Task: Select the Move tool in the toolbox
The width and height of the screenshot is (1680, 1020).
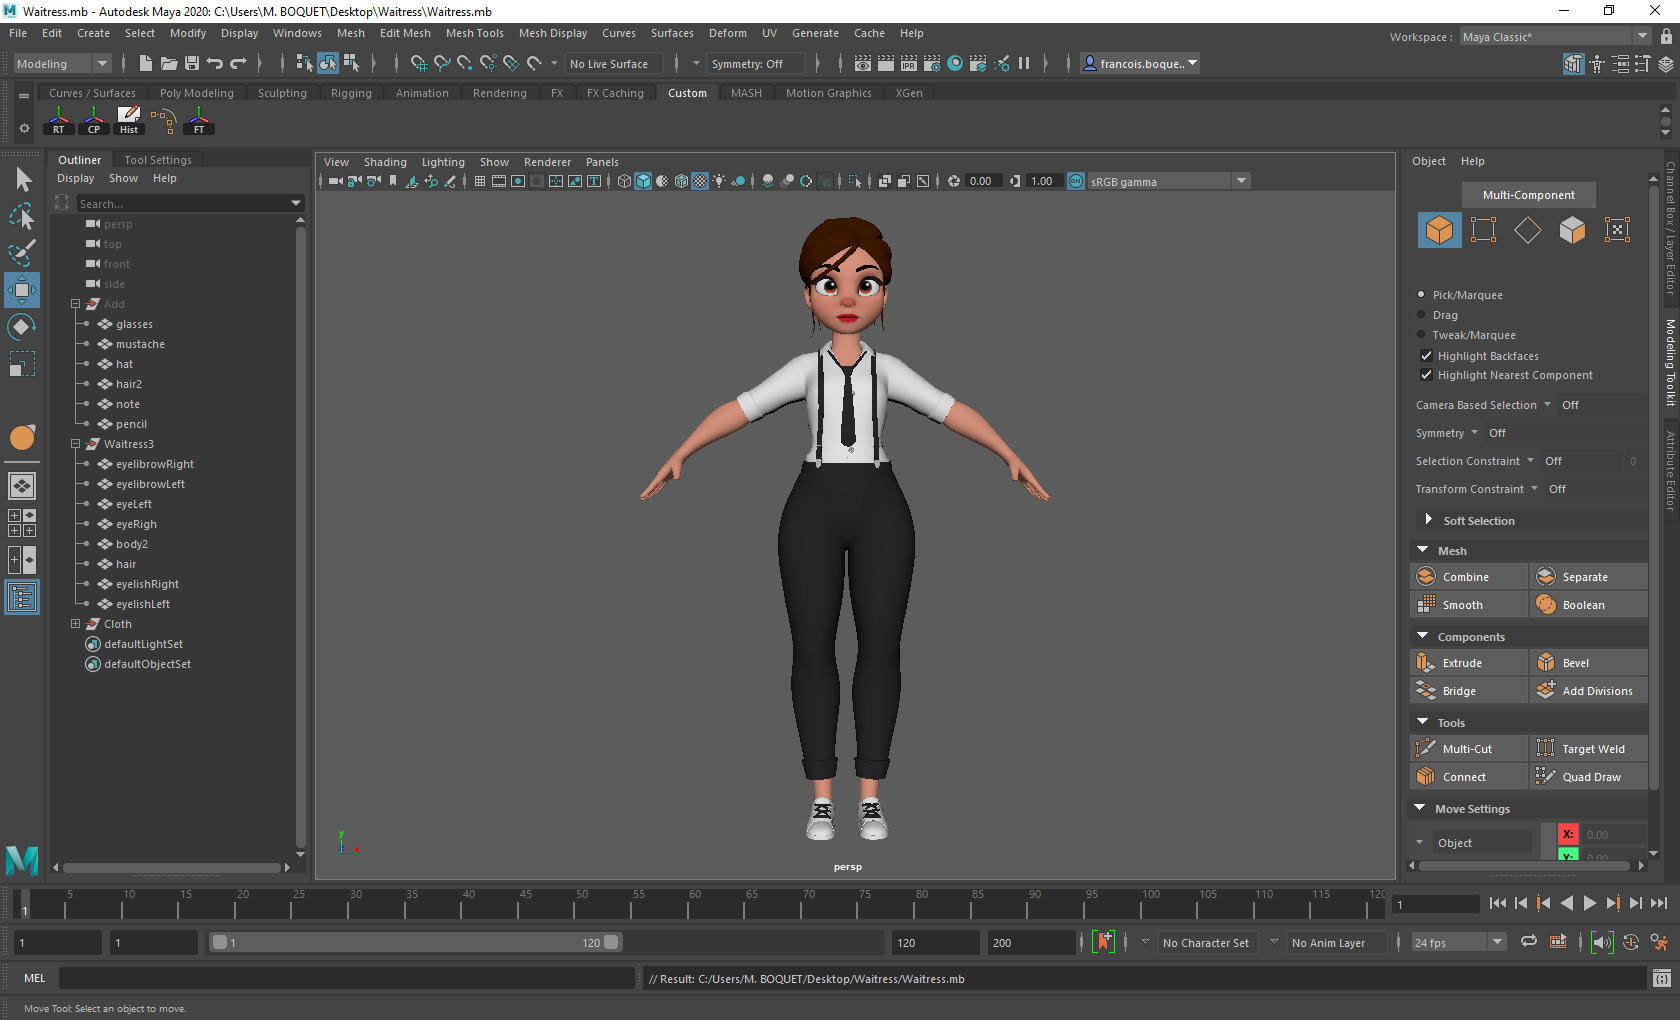Action: pos(22,290)
